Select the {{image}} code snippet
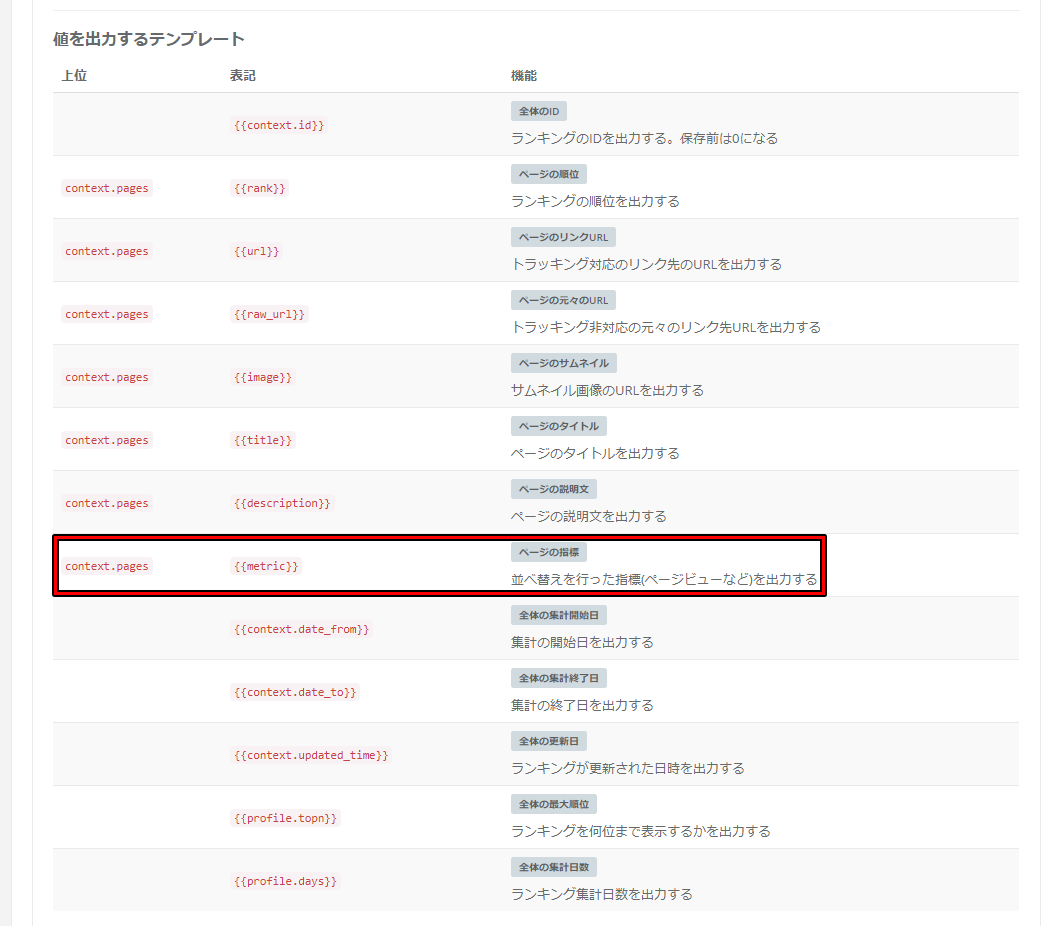Viewport: 1054px width, 926px height. [x=263, y=378]
